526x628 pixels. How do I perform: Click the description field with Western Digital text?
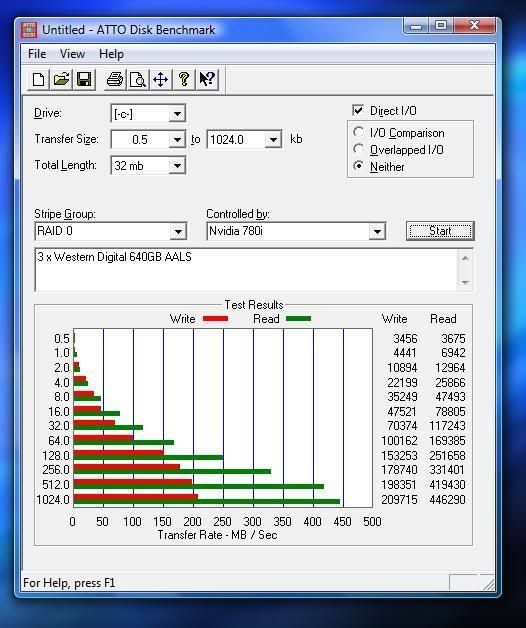tap(246, 270)
